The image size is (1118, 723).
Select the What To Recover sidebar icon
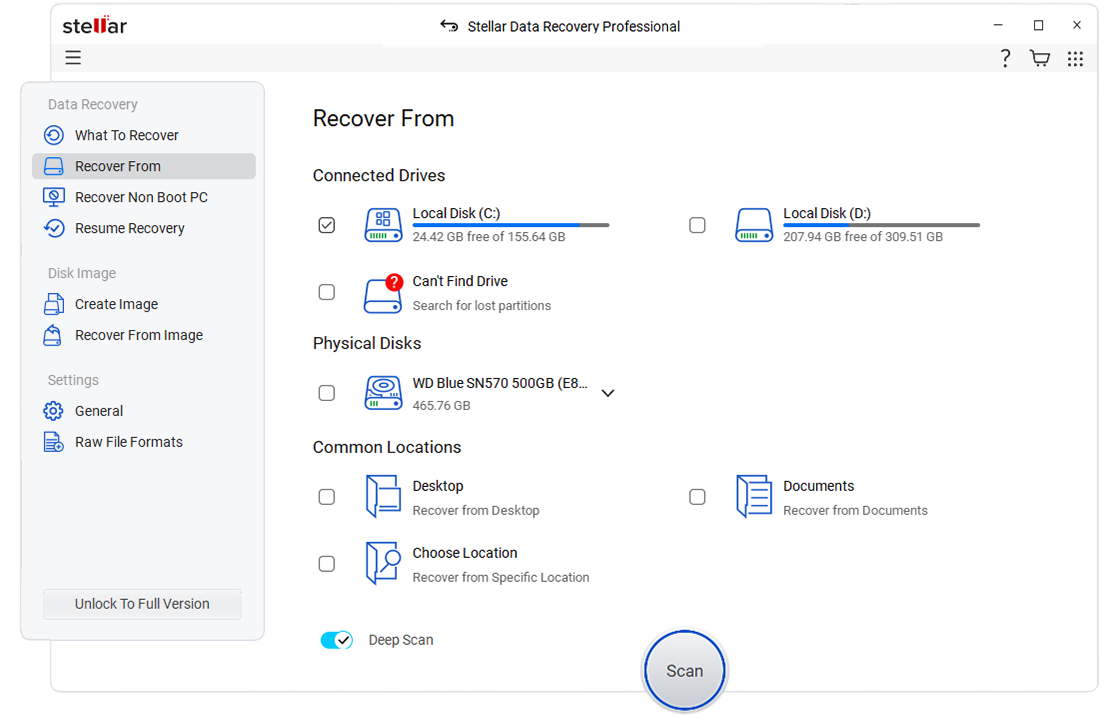[x=52, y=135]
